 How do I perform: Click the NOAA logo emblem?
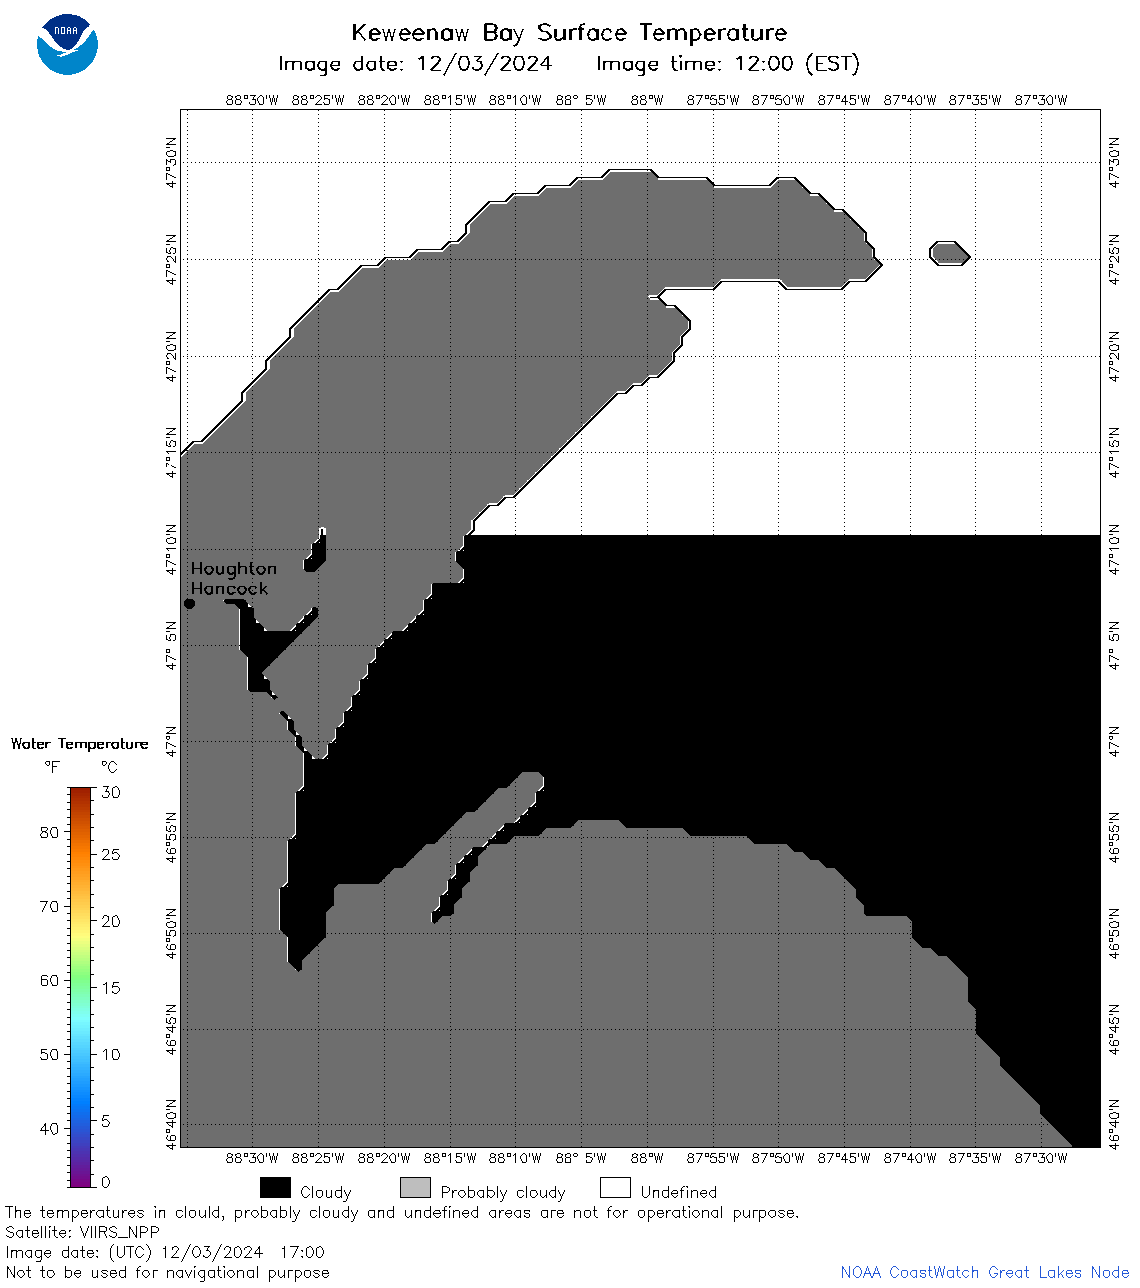click(x=67, y=44)
